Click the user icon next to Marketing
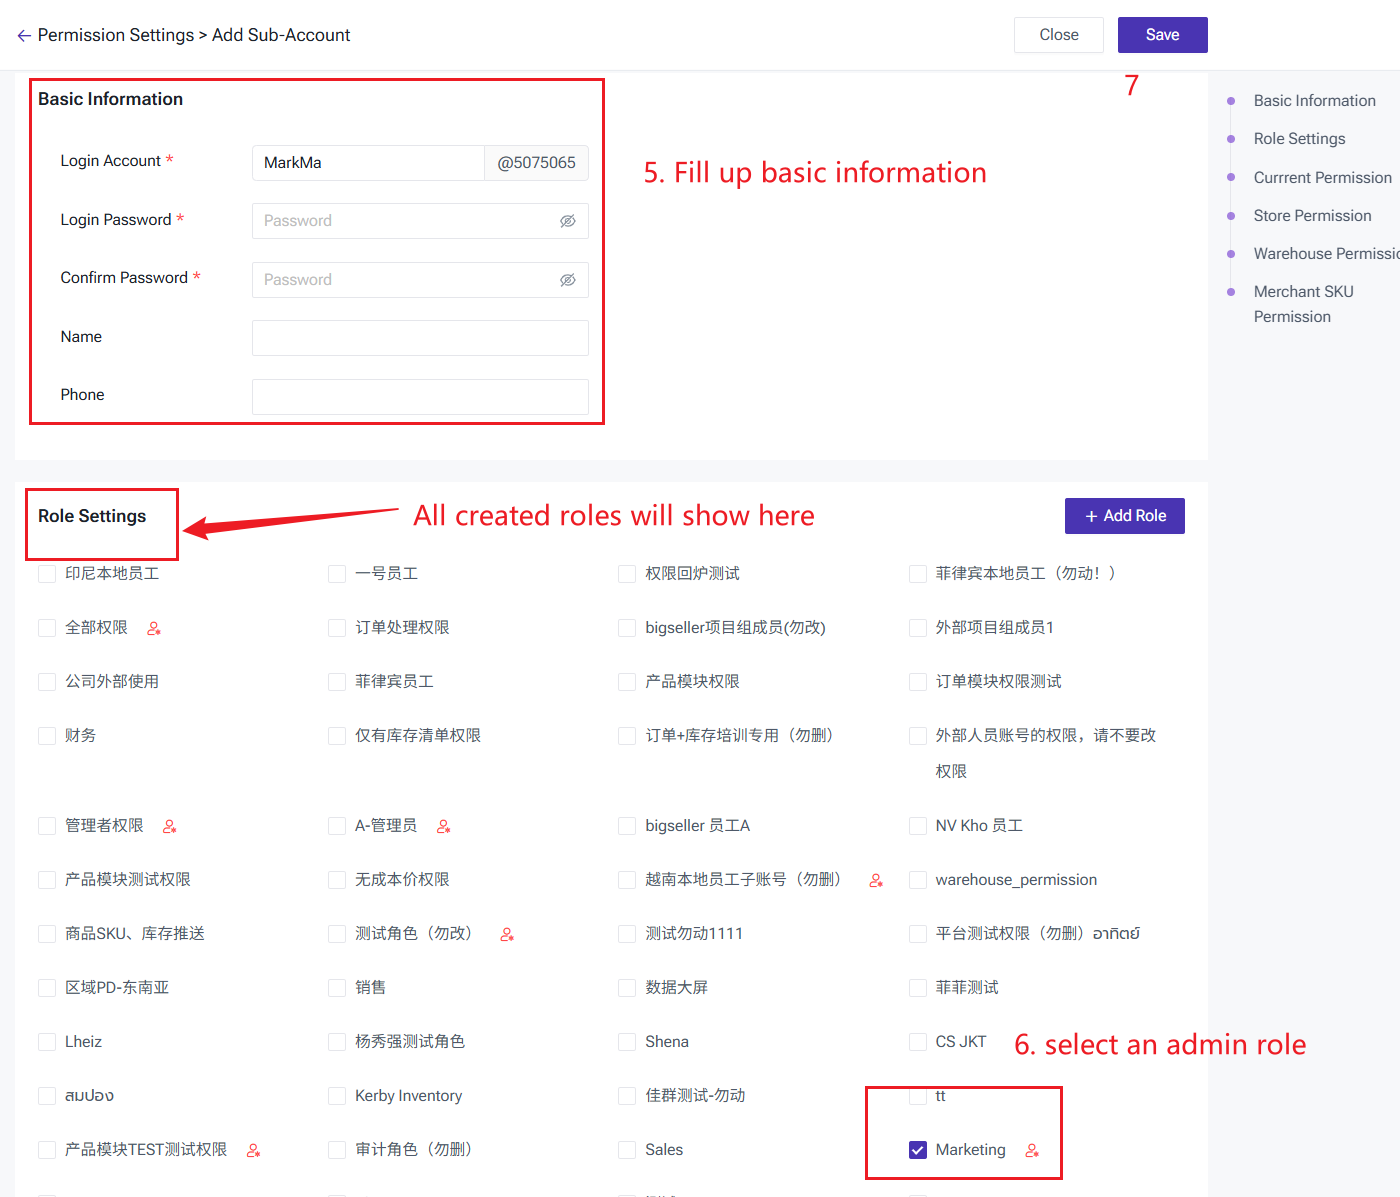Screen dimensions: 1400x1197 (1032, 1151)
